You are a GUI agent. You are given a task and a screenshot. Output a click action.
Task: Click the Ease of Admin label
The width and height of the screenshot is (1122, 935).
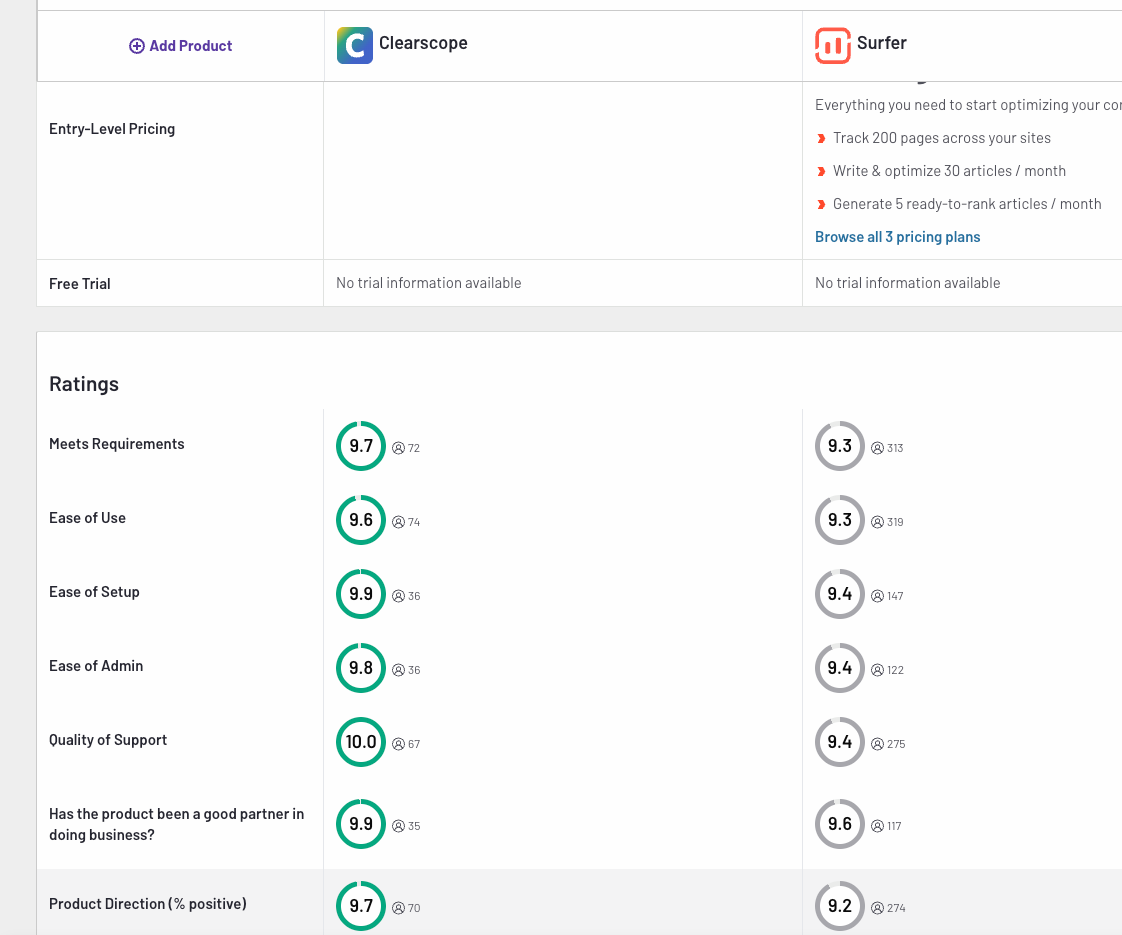pos(96,666)
